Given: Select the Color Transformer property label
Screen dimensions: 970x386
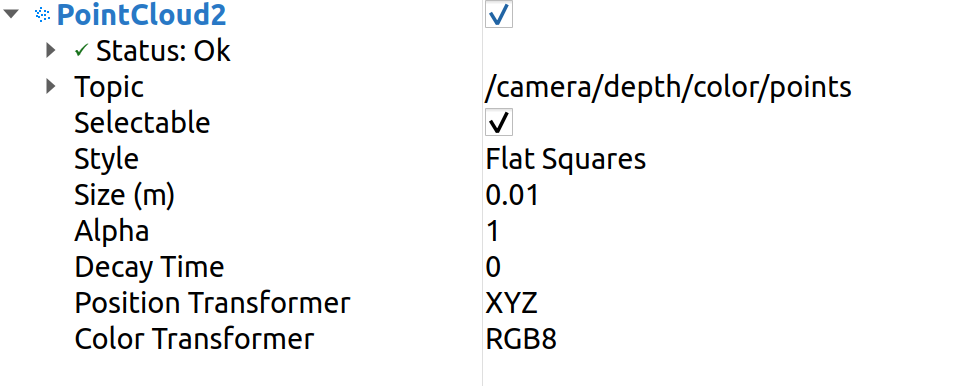Looking at the screenshot, I should tap(194, 339).
